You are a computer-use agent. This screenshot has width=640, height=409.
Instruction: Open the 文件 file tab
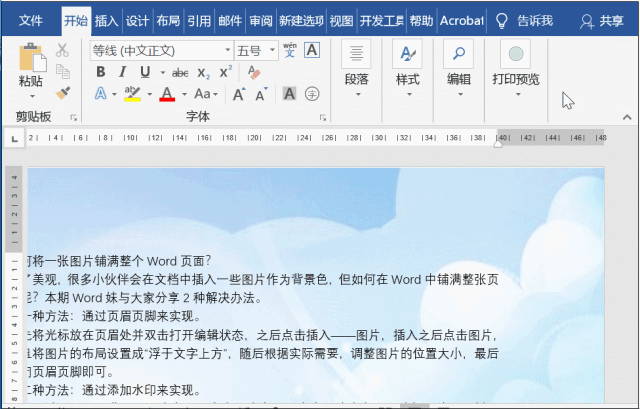tap(31, 20)
